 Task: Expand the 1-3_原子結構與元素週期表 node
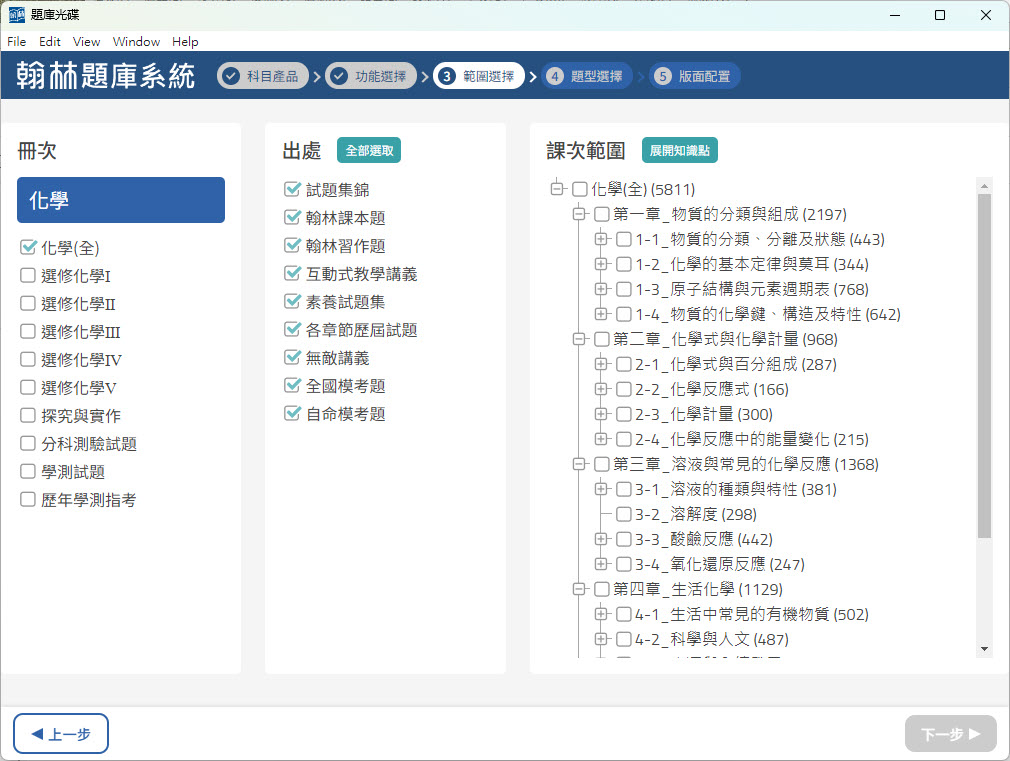pos(601,289)
